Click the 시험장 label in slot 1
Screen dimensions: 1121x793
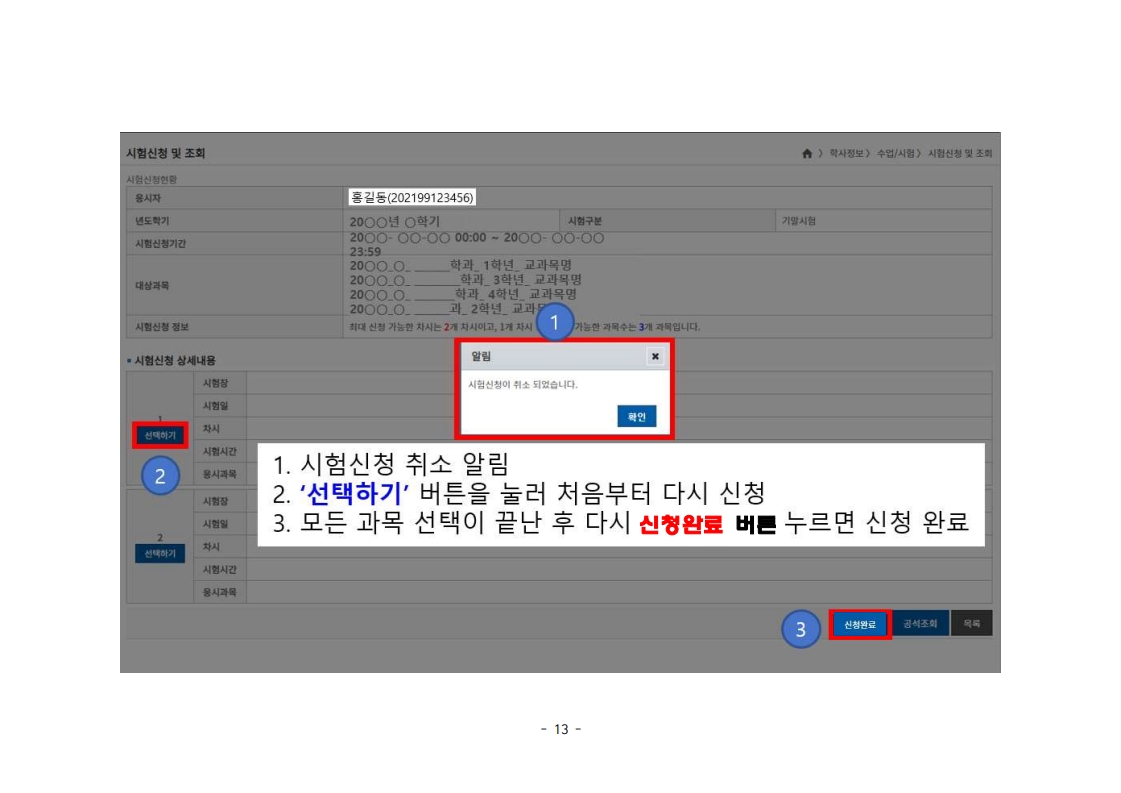(x=215, y=383)
